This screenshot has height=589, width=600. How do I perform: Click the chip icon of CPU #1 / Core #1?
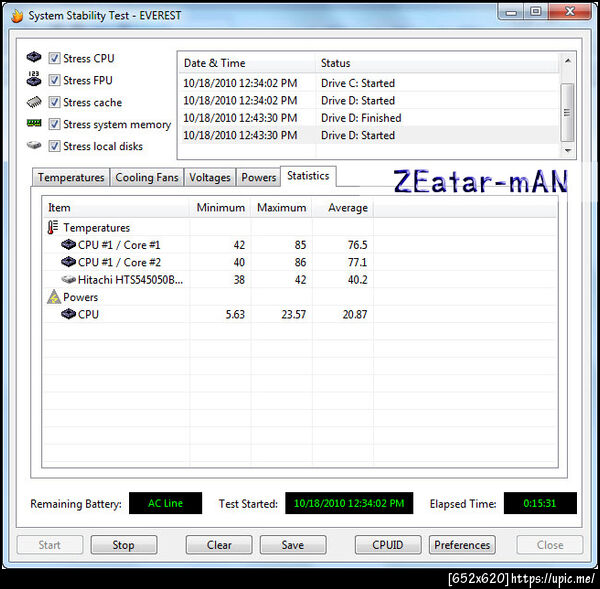(x=68, y=244)
